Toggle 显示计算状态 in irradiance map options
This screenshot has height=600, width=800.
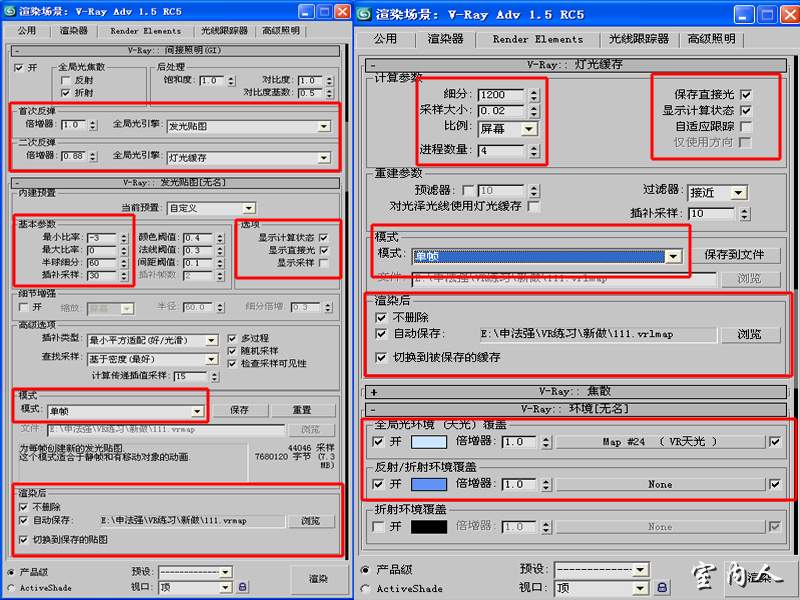click(x=323, y=237)
